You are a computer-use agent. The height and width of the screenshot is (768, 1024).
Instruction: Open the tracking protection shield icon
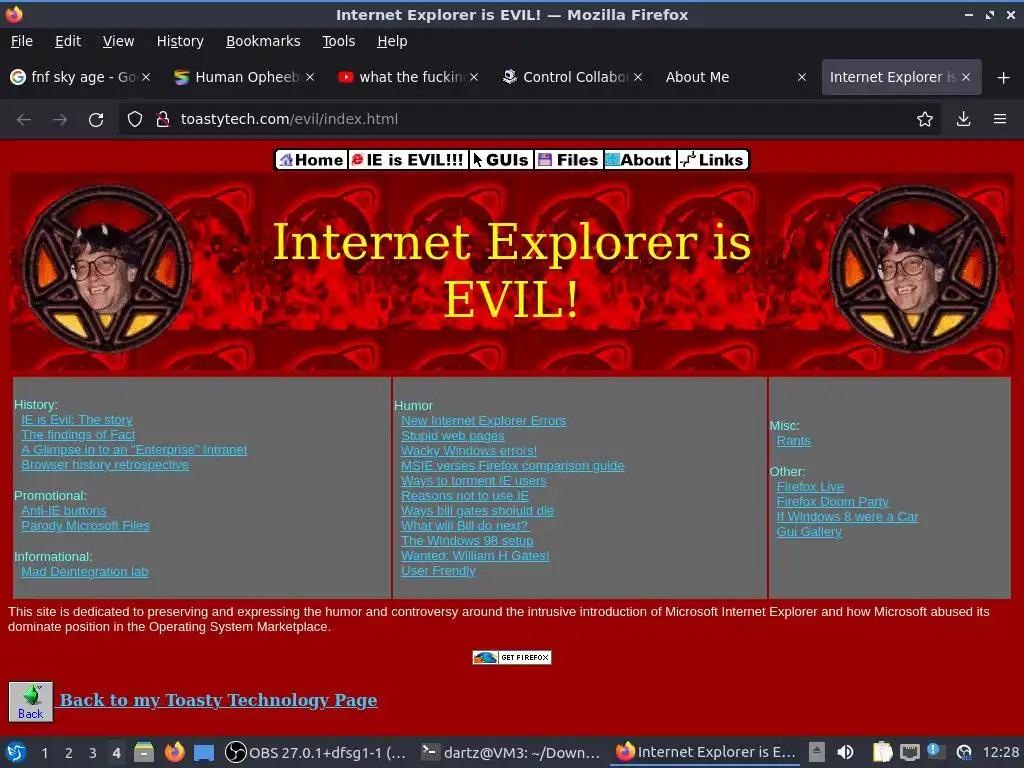[x=135, y=120]
